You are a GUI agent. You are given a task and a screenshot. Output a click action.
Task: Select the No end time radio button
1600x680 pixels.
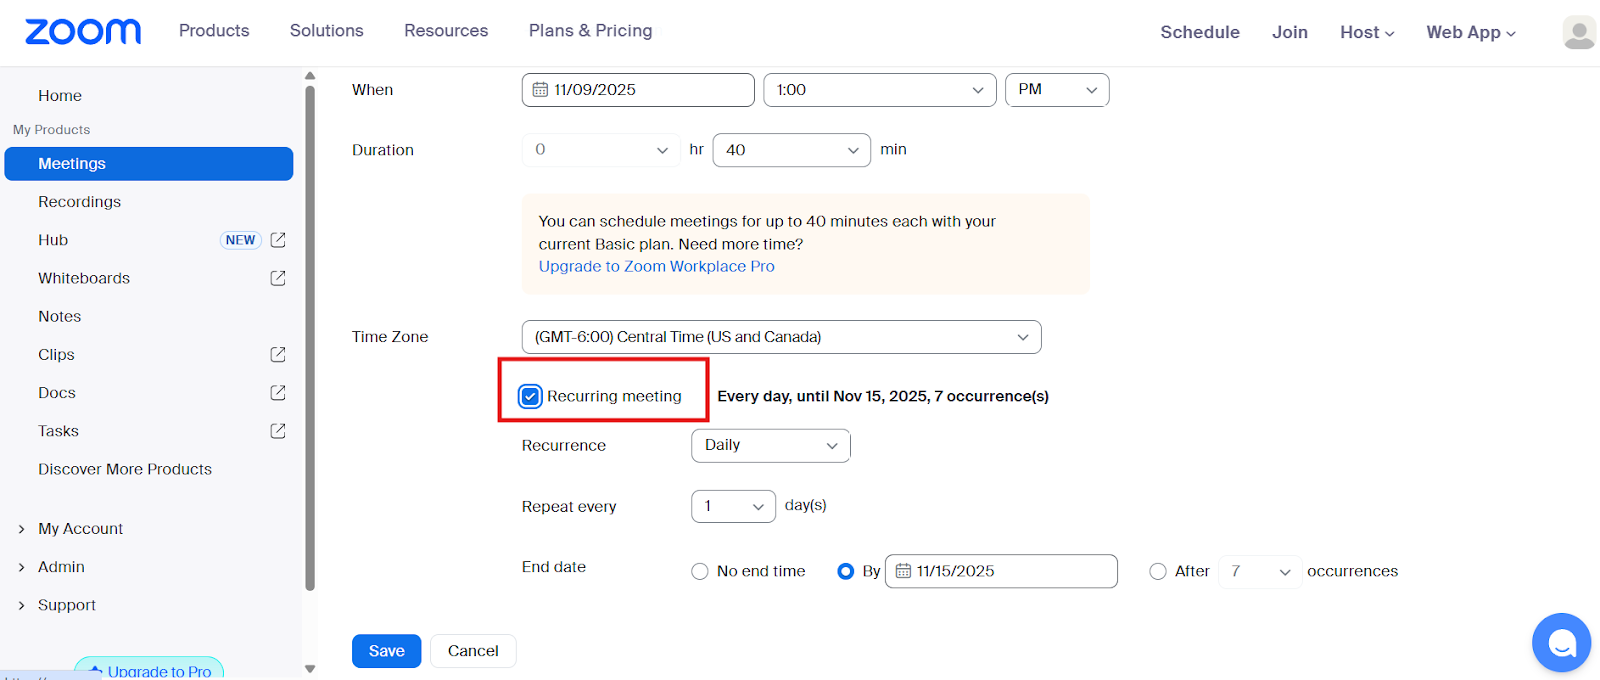(x=700, y=572)
